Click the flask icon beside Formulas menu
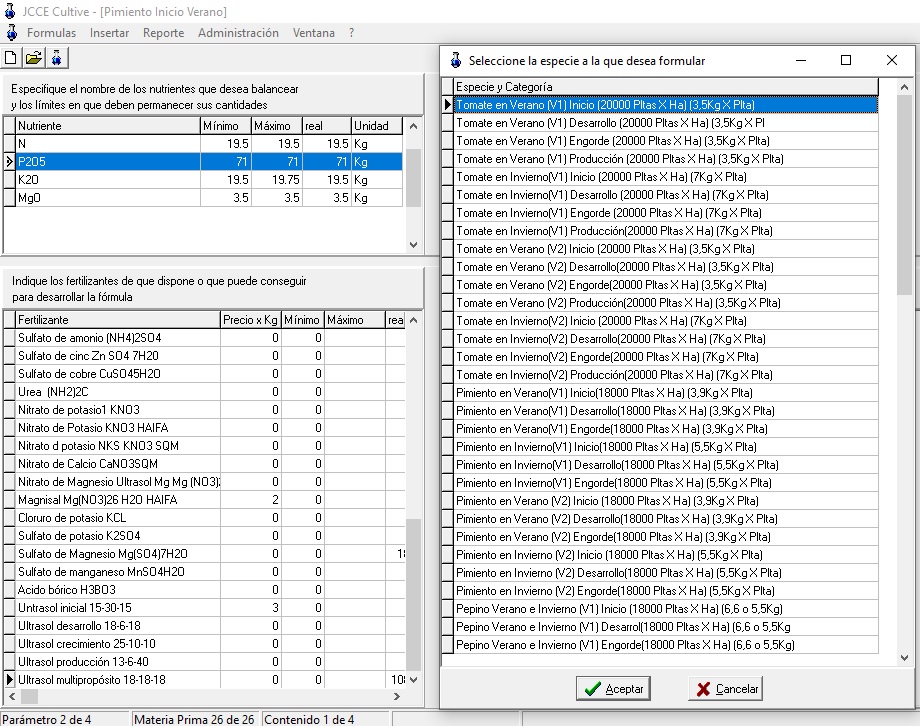Viewport: 920px width, 726px height. [11, 33]
